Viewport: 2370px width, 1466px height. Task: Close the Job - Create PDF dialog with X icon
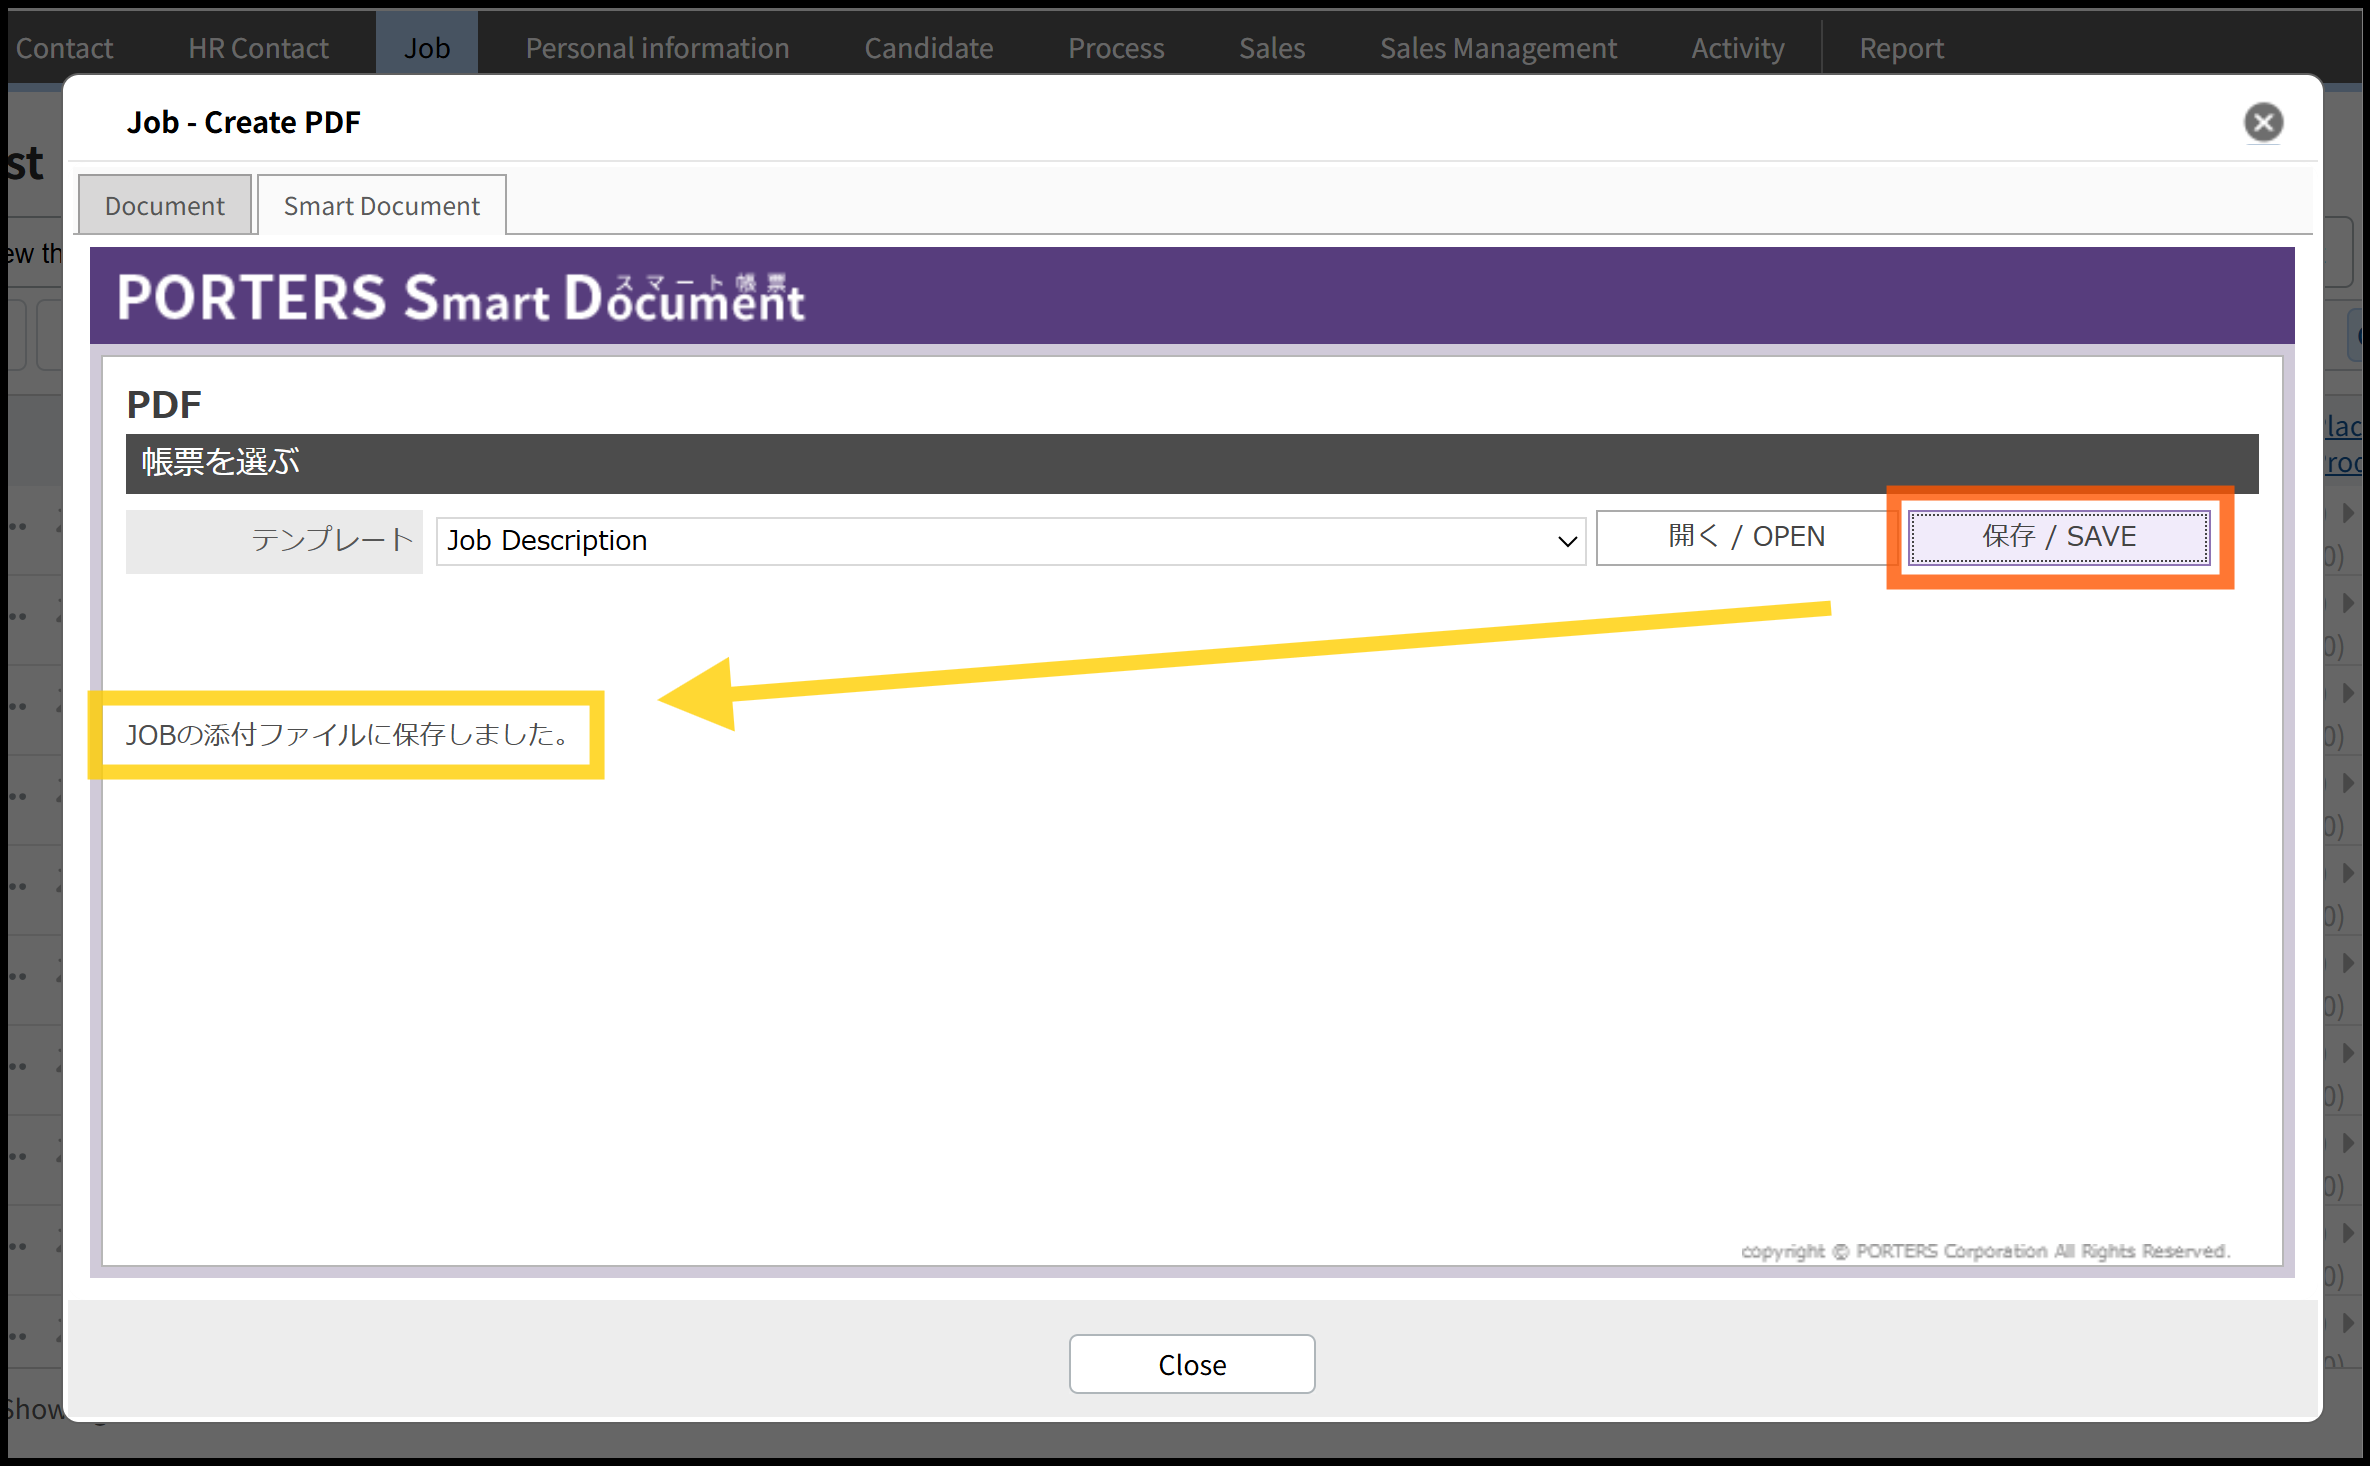click(x=2263, y=123)
